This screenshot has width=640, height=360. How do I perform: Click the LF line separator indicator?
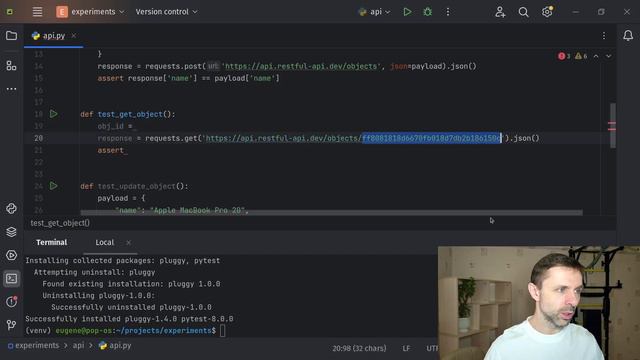point(406,348)
